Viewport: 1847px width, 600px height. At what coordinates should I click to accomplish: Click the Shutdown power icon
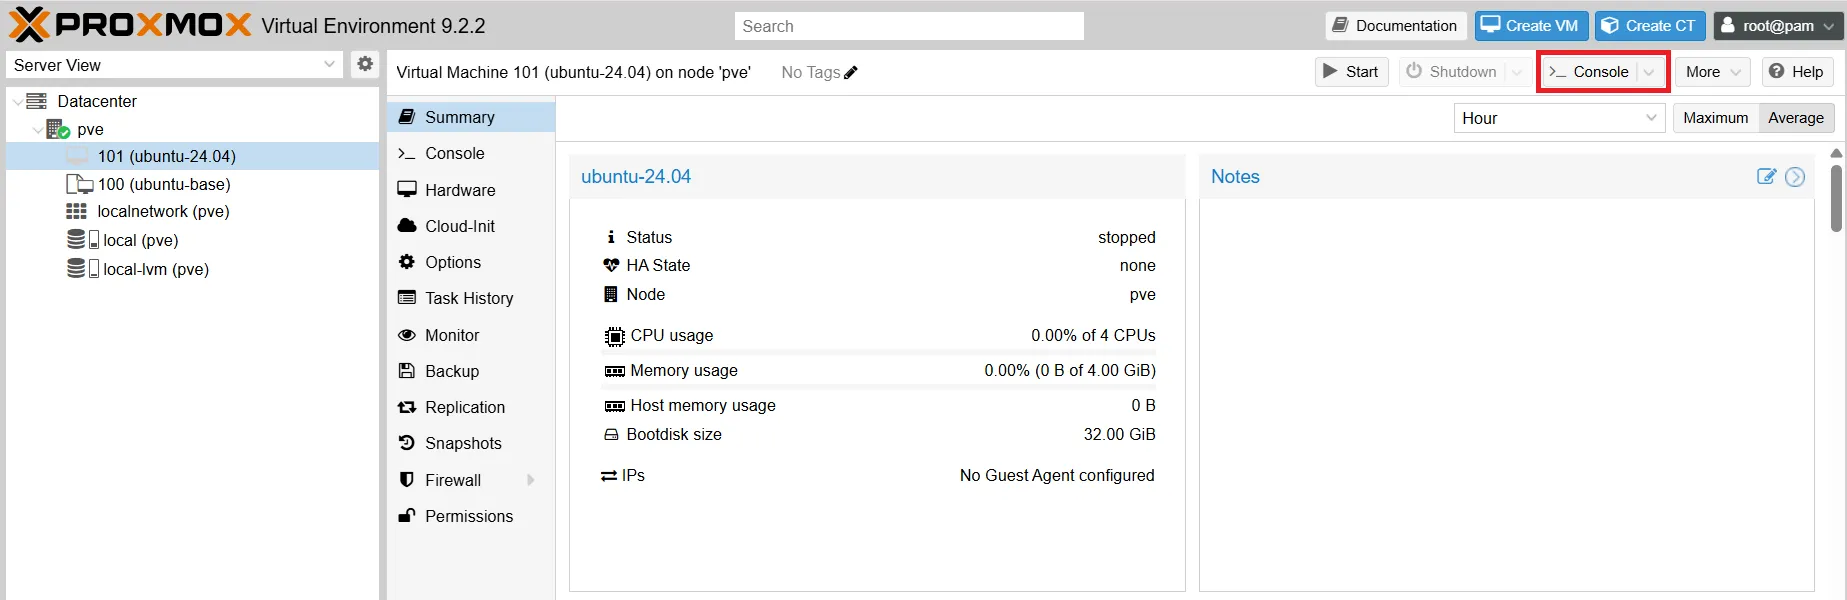(1414, 71)
